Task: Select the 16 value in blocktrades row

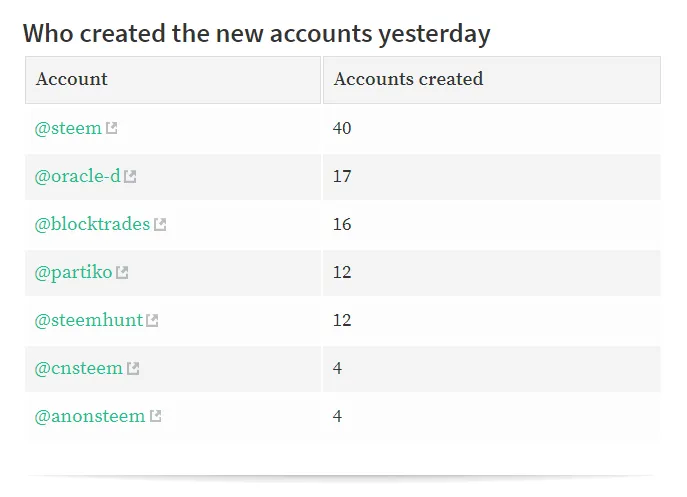Action: [342, 224]
